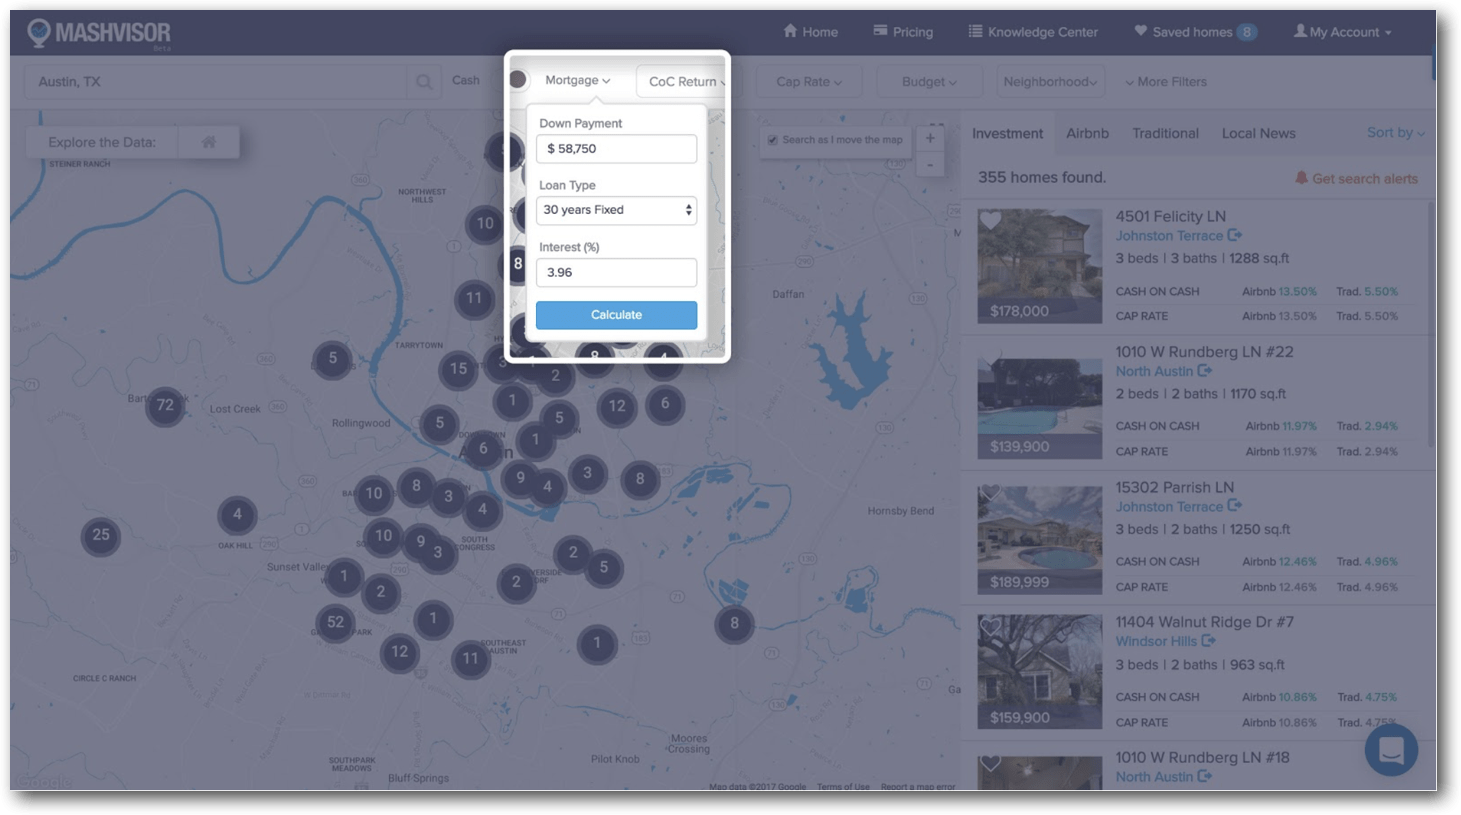Open 1010 W Rundberg LN #22 listing

pyautogui.click(x=1204, y=352)
